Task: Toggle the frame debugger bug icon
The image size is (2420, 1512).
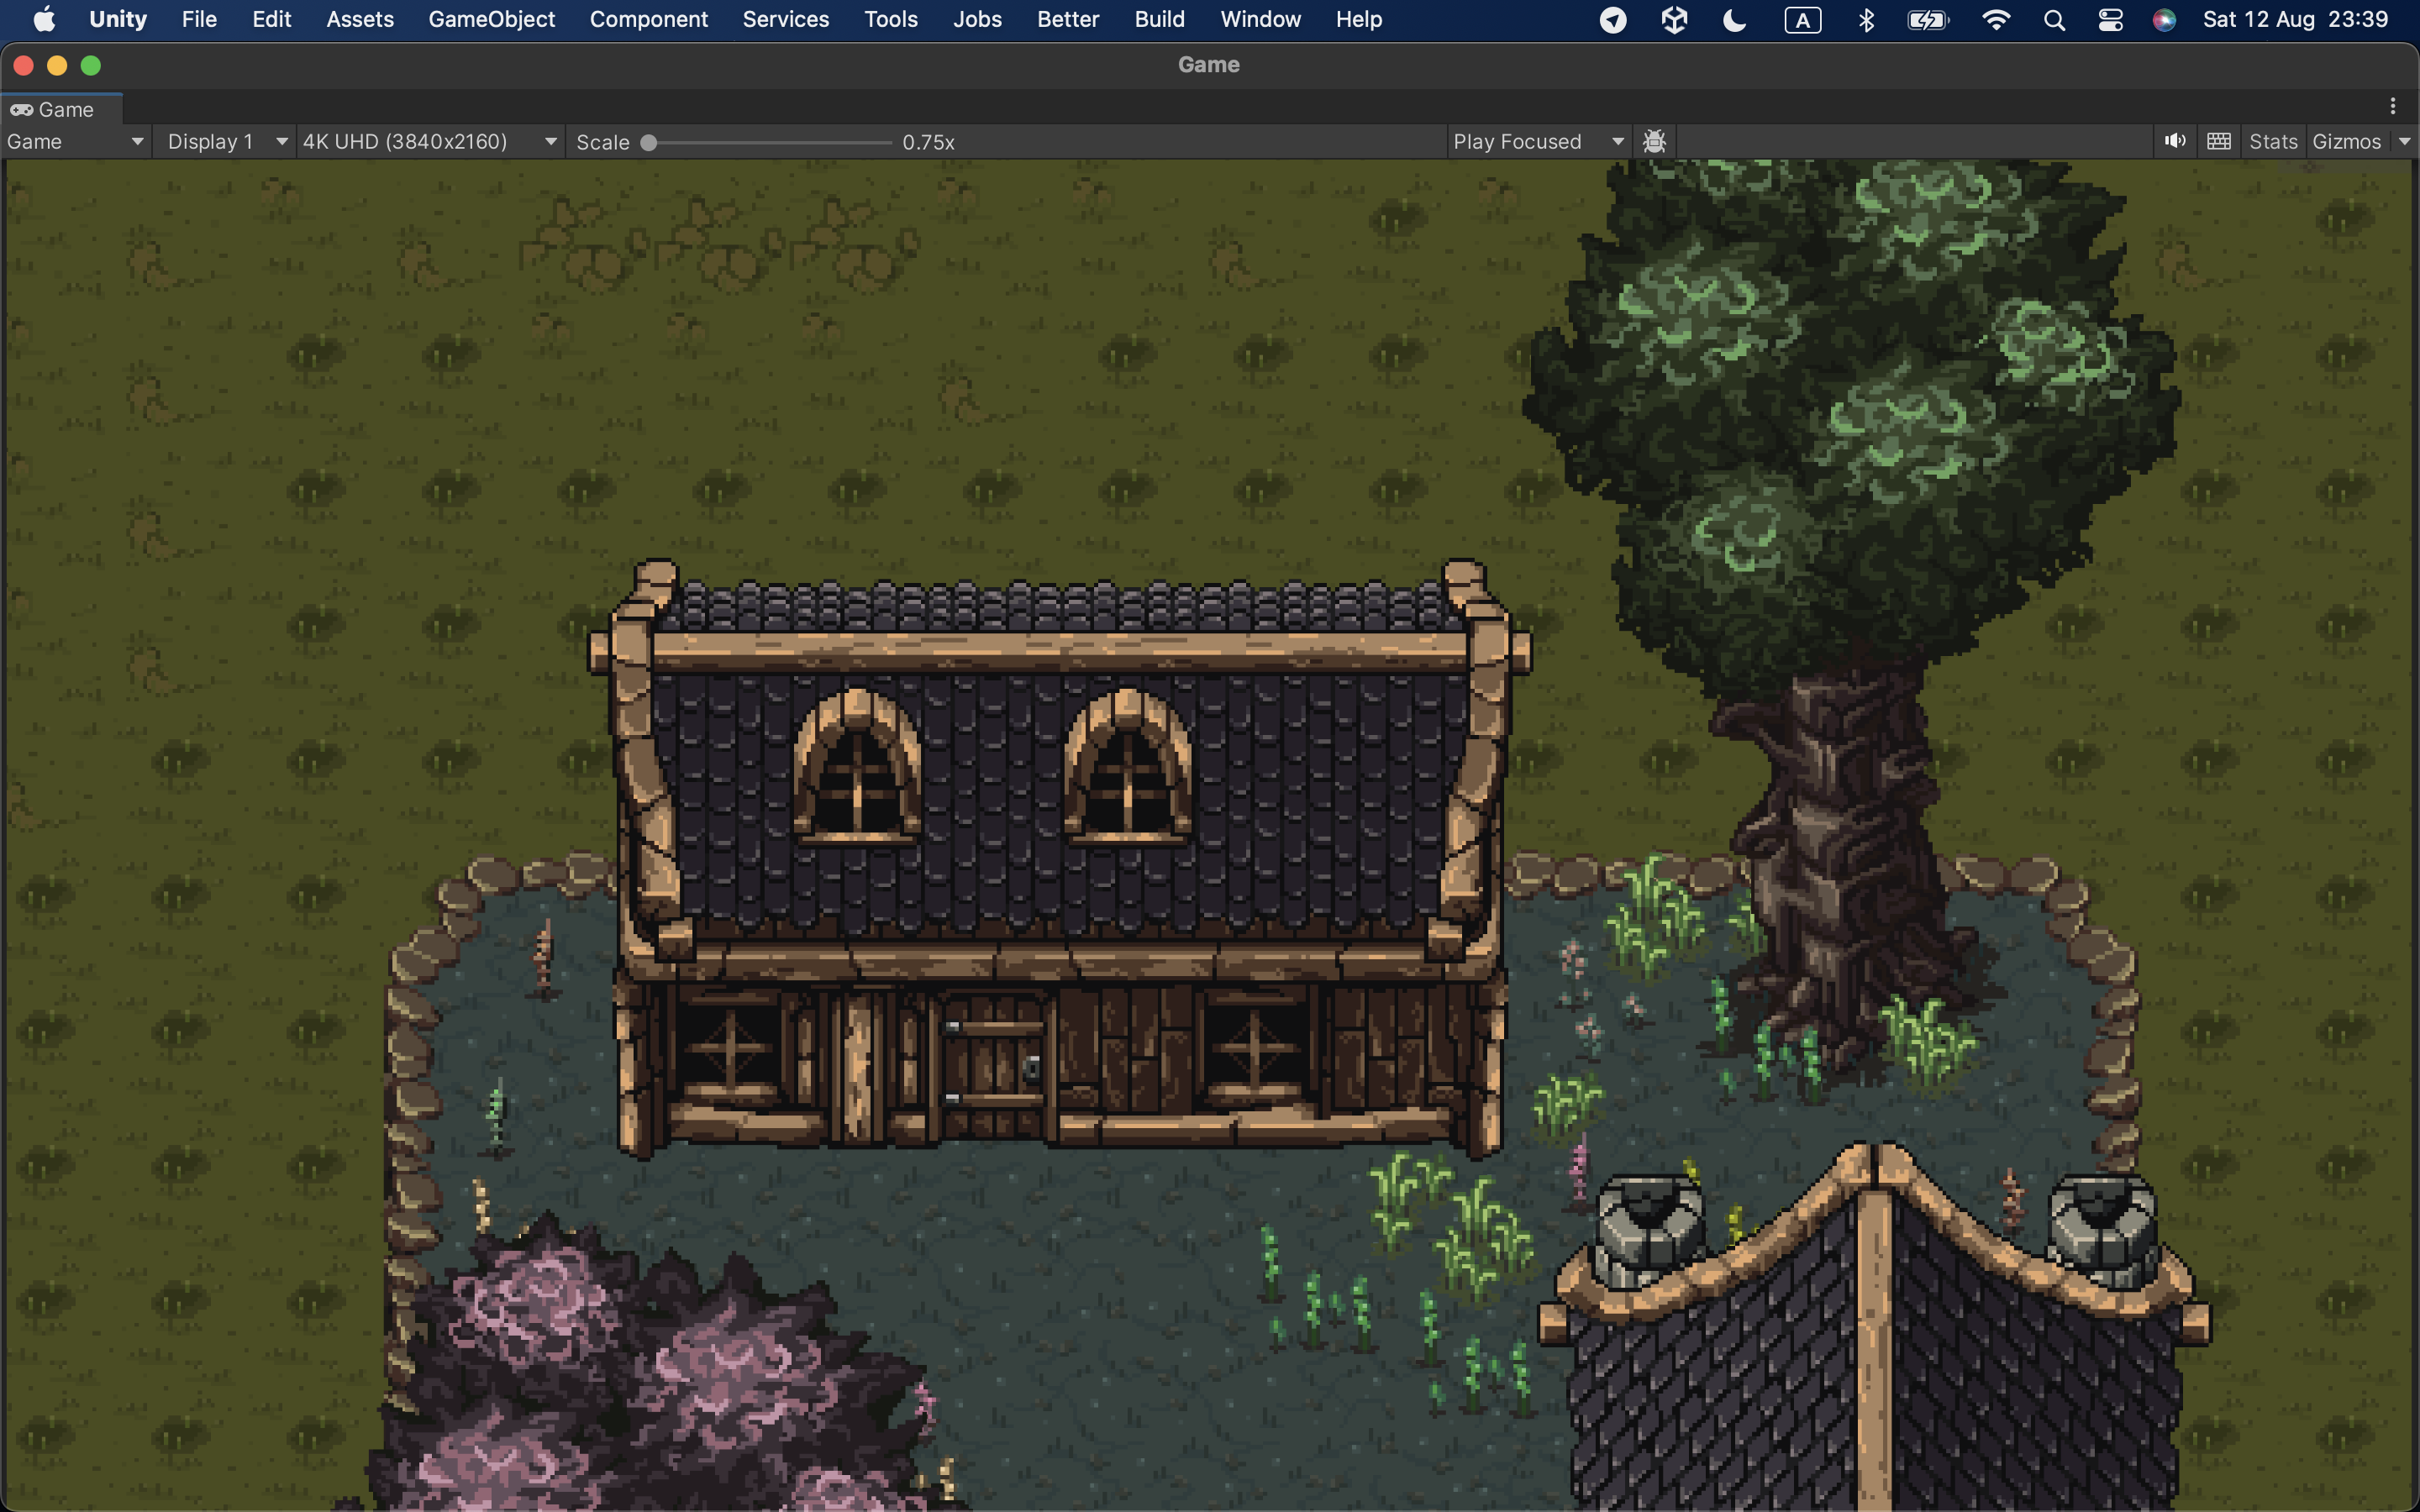Action: 1654,141
